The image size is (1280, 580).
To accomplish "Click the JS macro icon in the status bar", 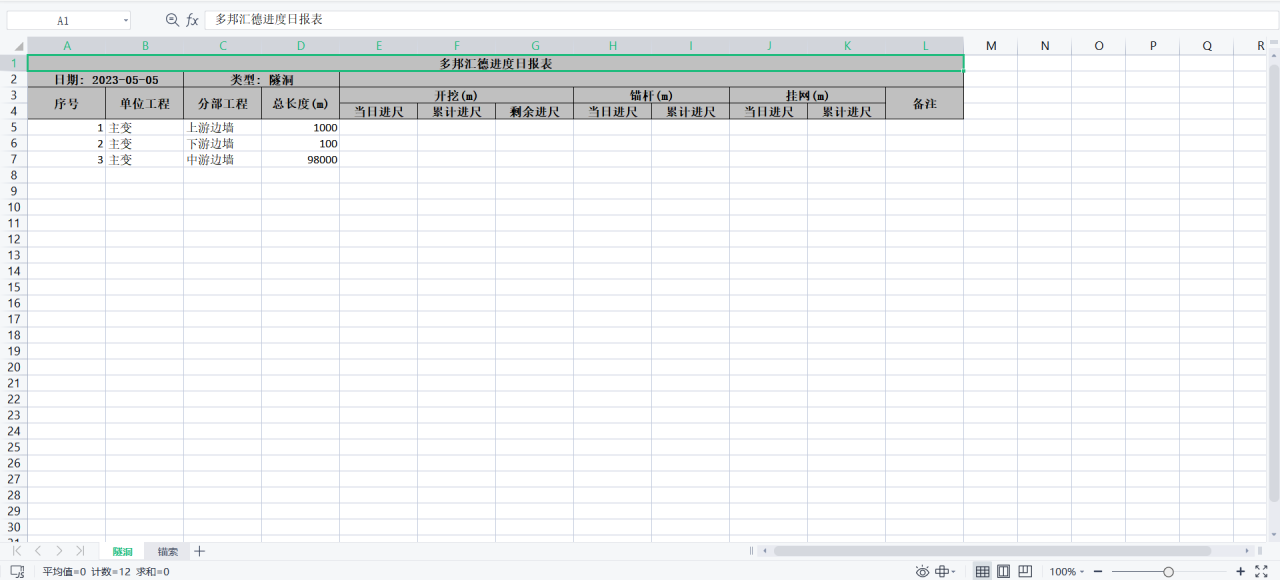I will pos(17,571).
